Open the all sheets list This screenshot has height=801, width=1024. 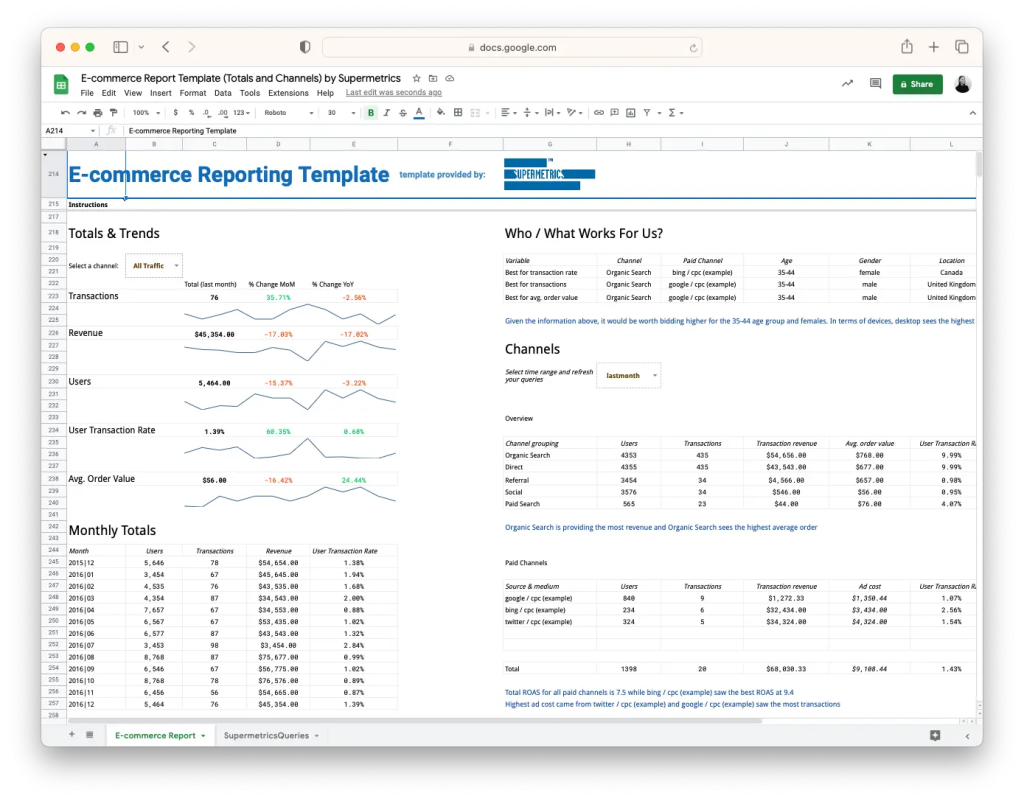[x=89, y=735]
